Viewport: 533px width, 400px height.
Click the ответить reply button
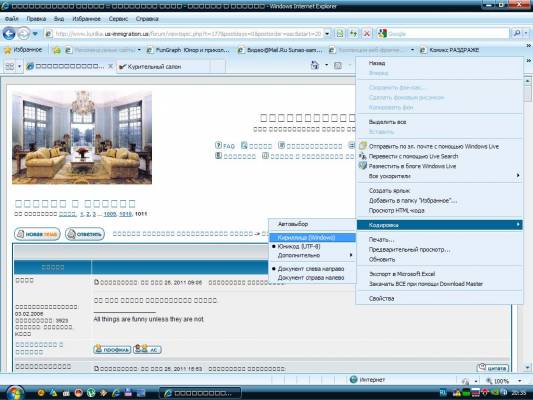85,234
